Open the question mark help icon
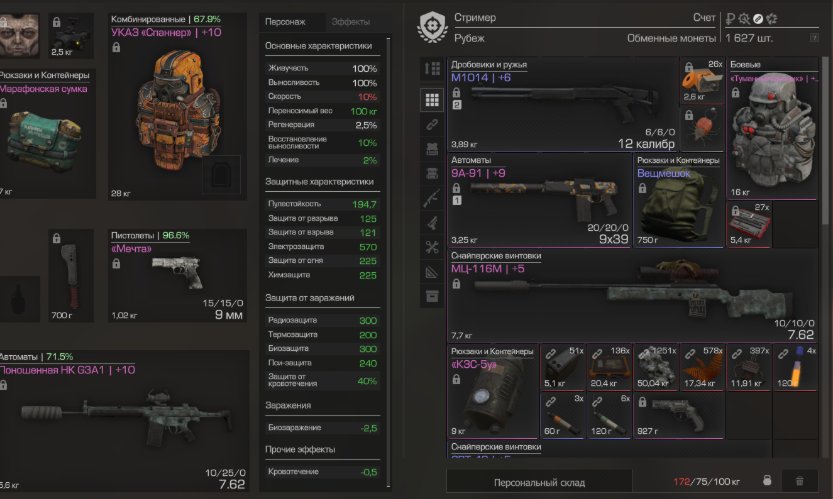 [814, 38]
